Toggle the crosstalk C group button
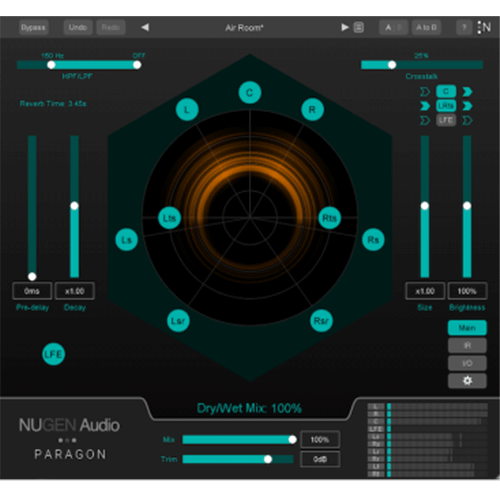 point(446,91)
